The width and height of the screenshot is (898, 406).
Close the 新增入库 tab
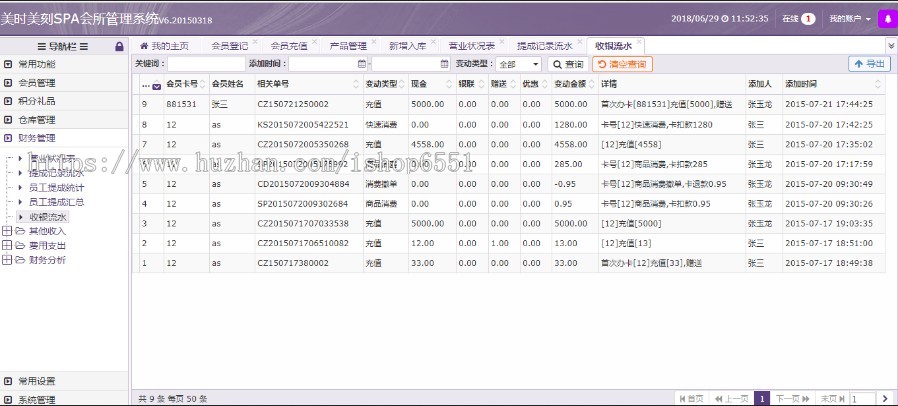coord(432,42)
